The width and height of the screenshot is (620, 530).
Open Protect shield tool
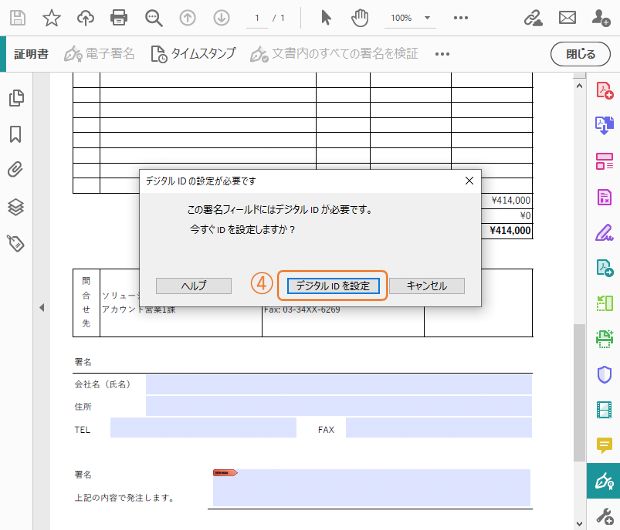pyautogui.click(x=604, y=375)
